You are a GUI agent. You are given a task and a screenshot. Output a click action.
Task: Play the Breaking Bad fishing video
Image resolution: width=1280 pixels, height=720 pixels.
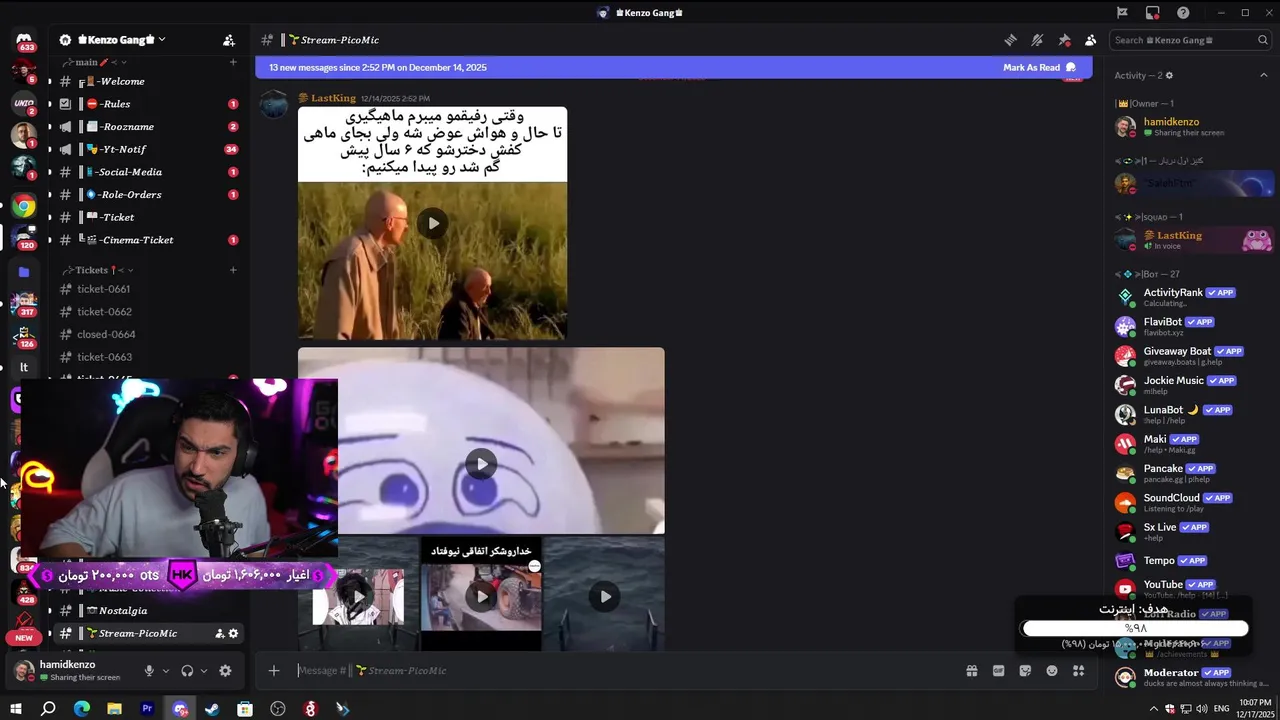[433, 223]
